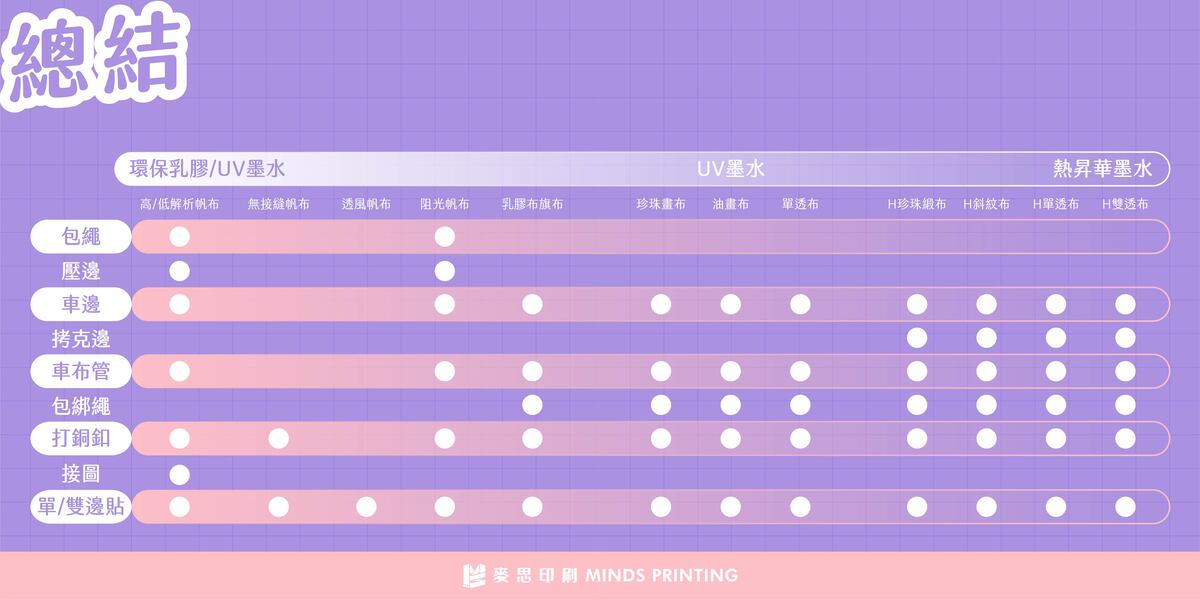Image resolution: width=1200 pixels, height=600 pixels.
Task: Select the 無接縫帆布 column header
Action: (278, 204)
